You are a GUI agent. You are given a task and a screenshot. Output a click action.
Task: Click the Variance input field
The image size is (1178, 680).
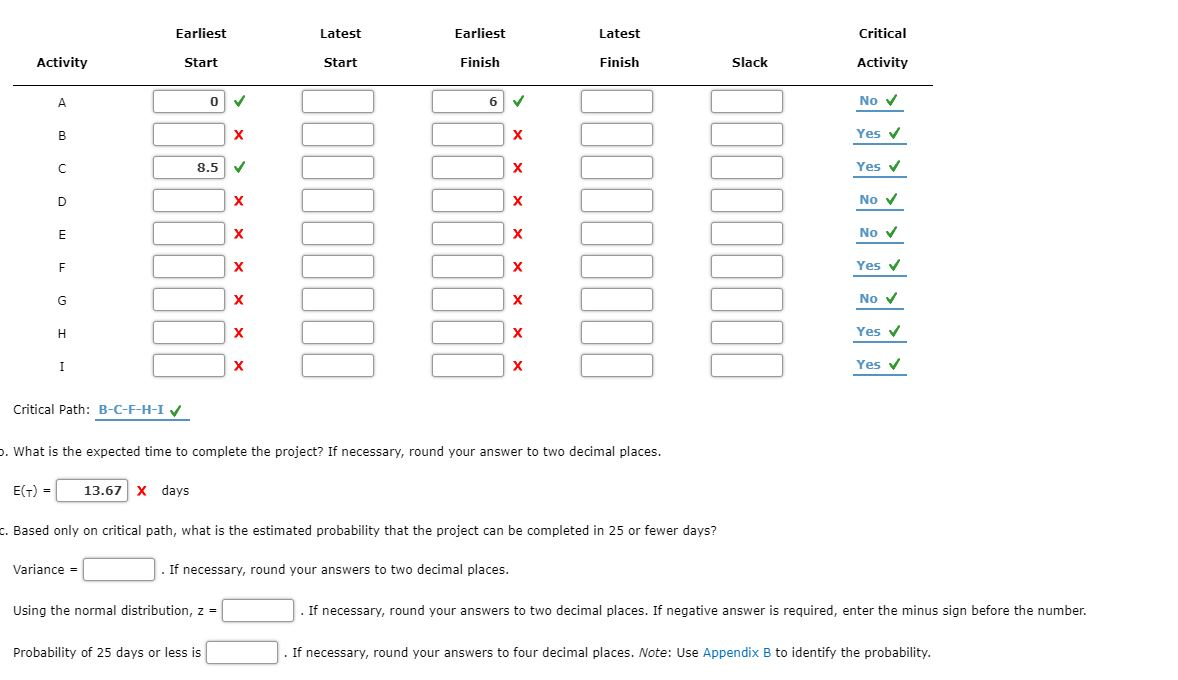coord(117,568)
